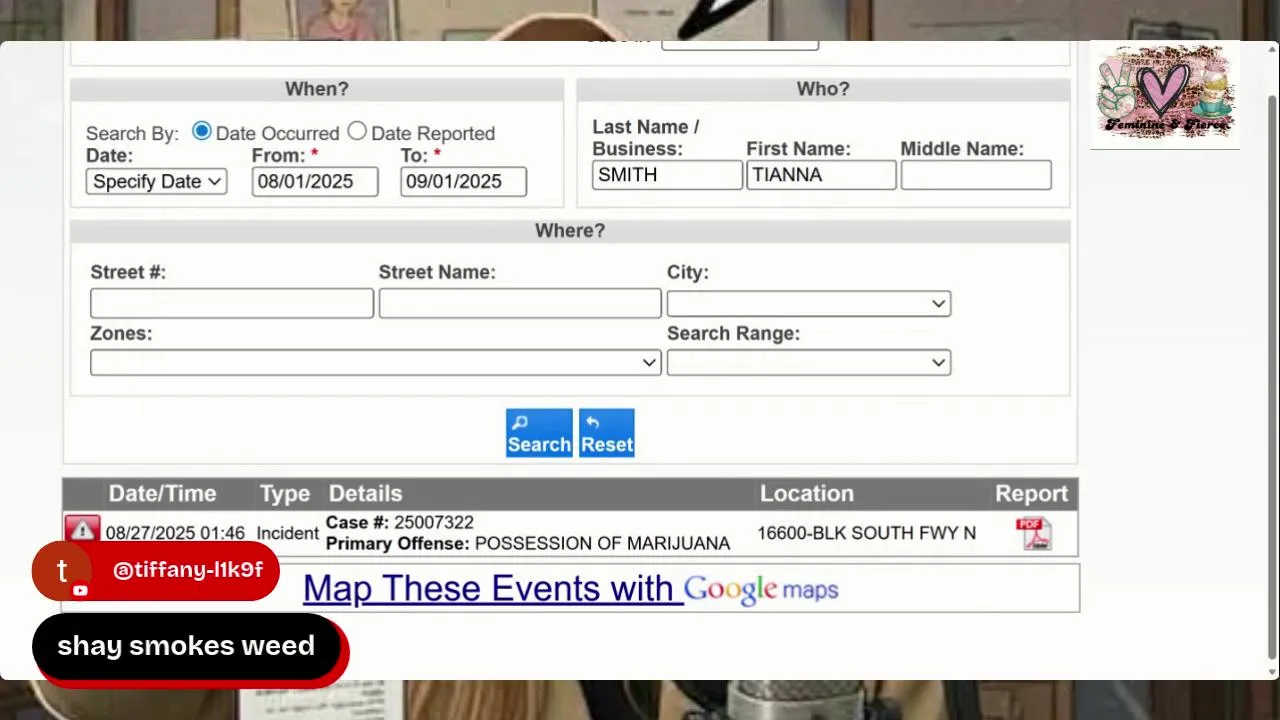Screen dimensions: 1280x720
Task: Click the Feminine & Fierce logo
Action: 1165,95
